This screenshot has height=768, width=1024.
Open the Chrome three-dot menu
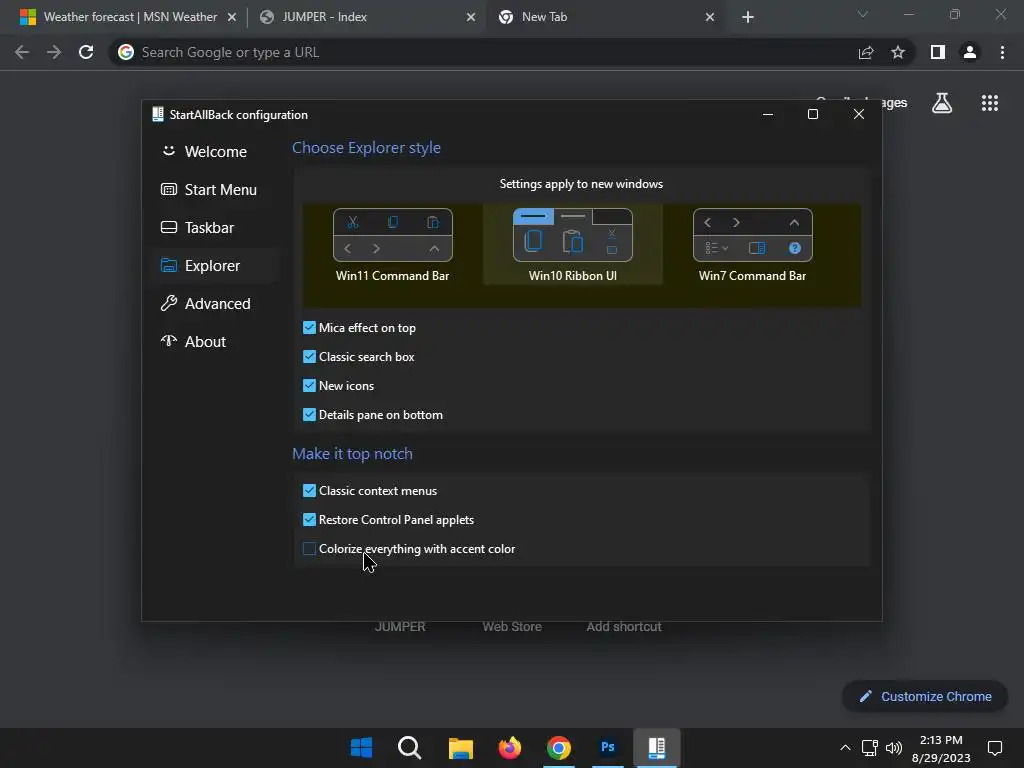(1002, 52)
